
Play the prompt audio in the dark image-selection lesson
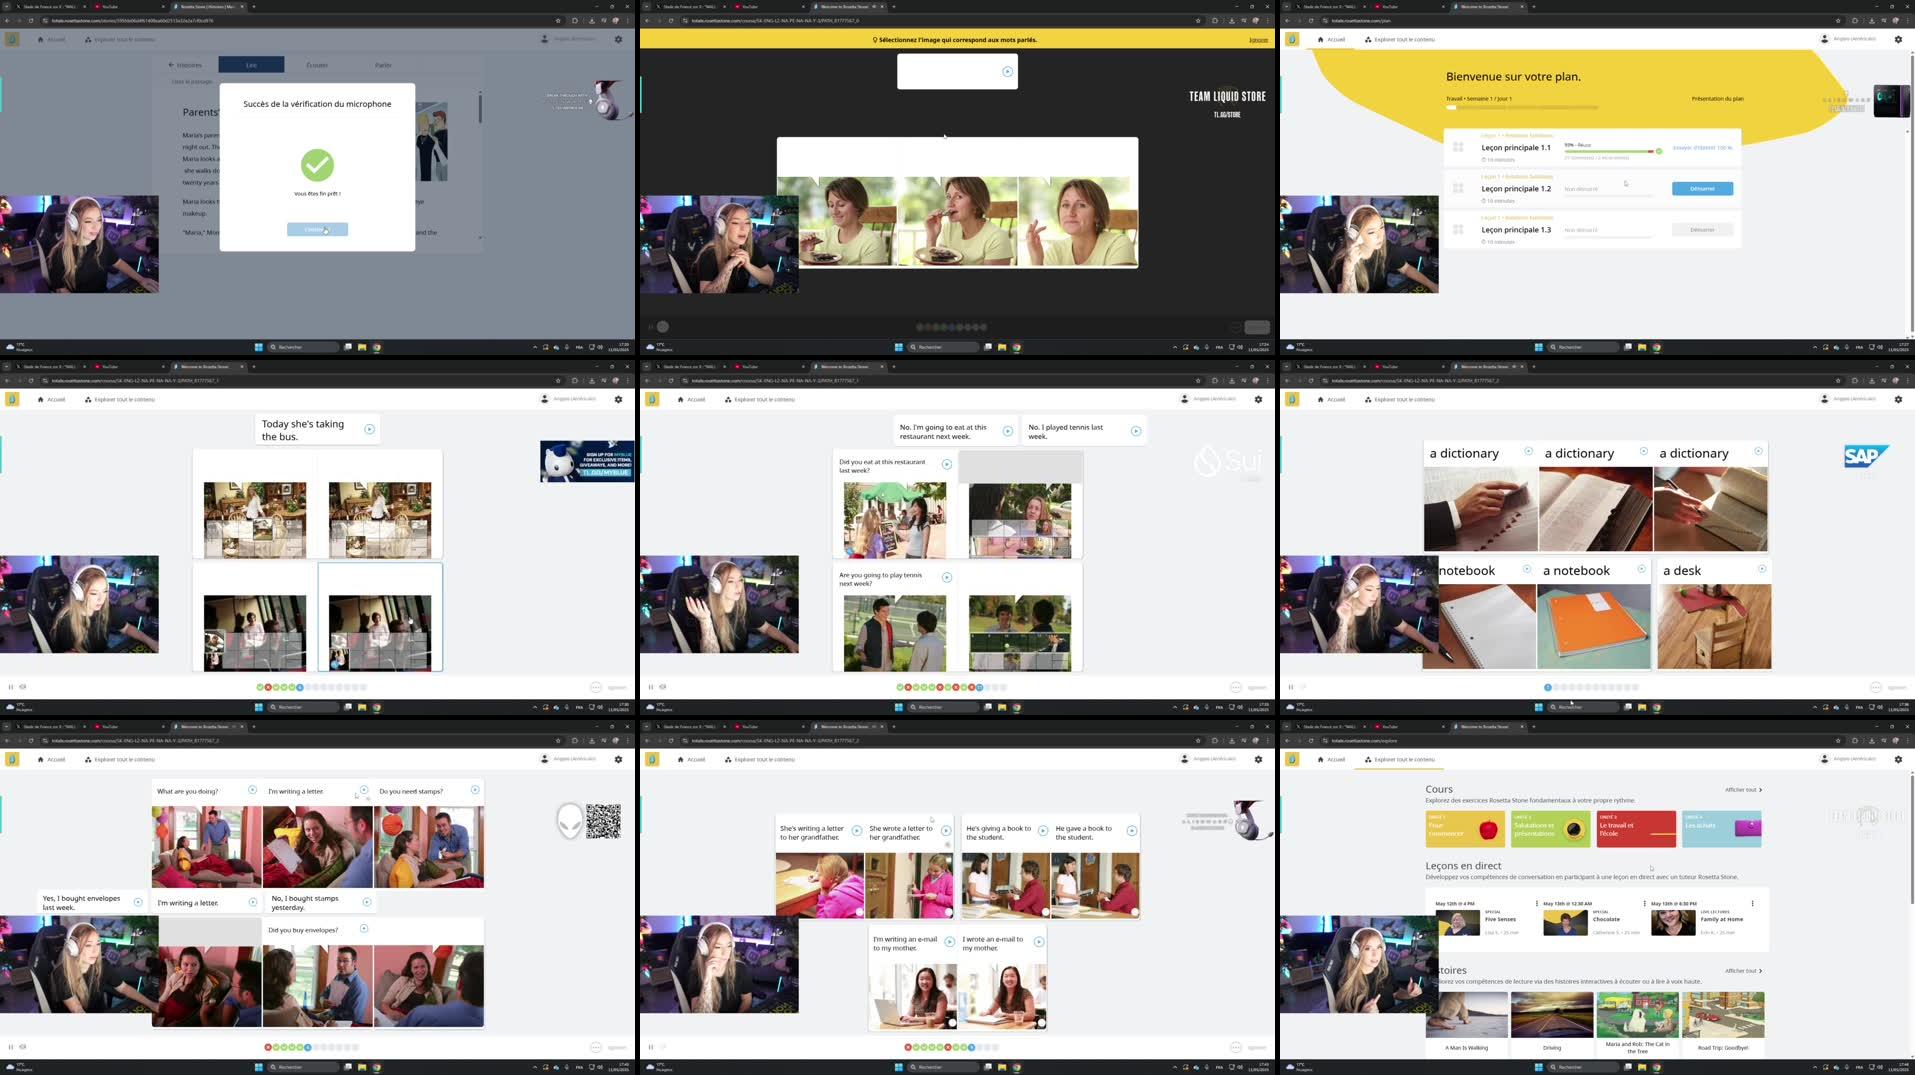pos(1007,72)
